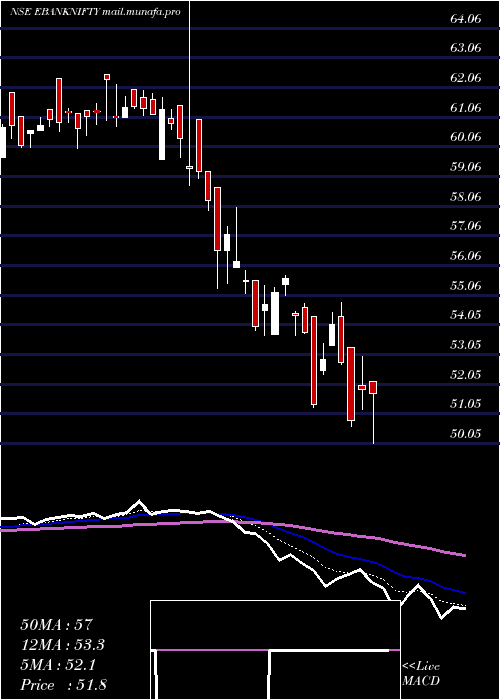Click the 53.05 price axis label

tap(467, 345)
